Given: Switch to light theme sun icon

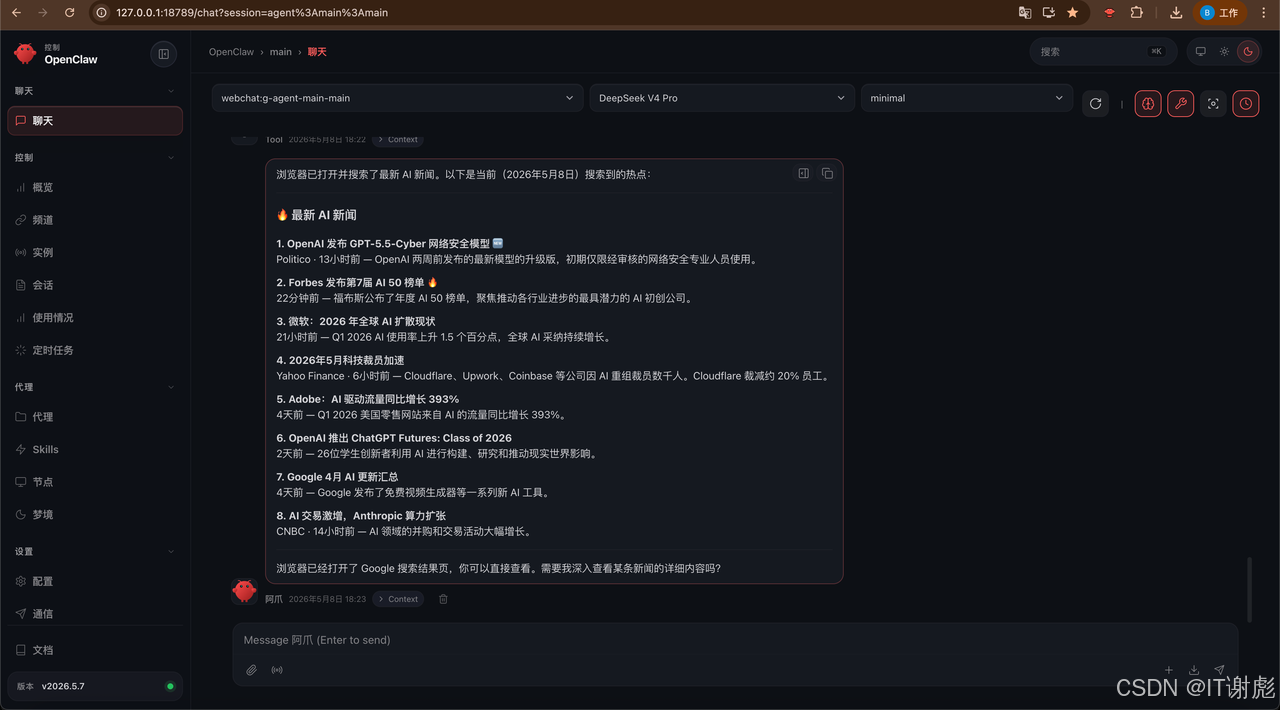Looking at the screenshot, I should tap(1224, 52).
